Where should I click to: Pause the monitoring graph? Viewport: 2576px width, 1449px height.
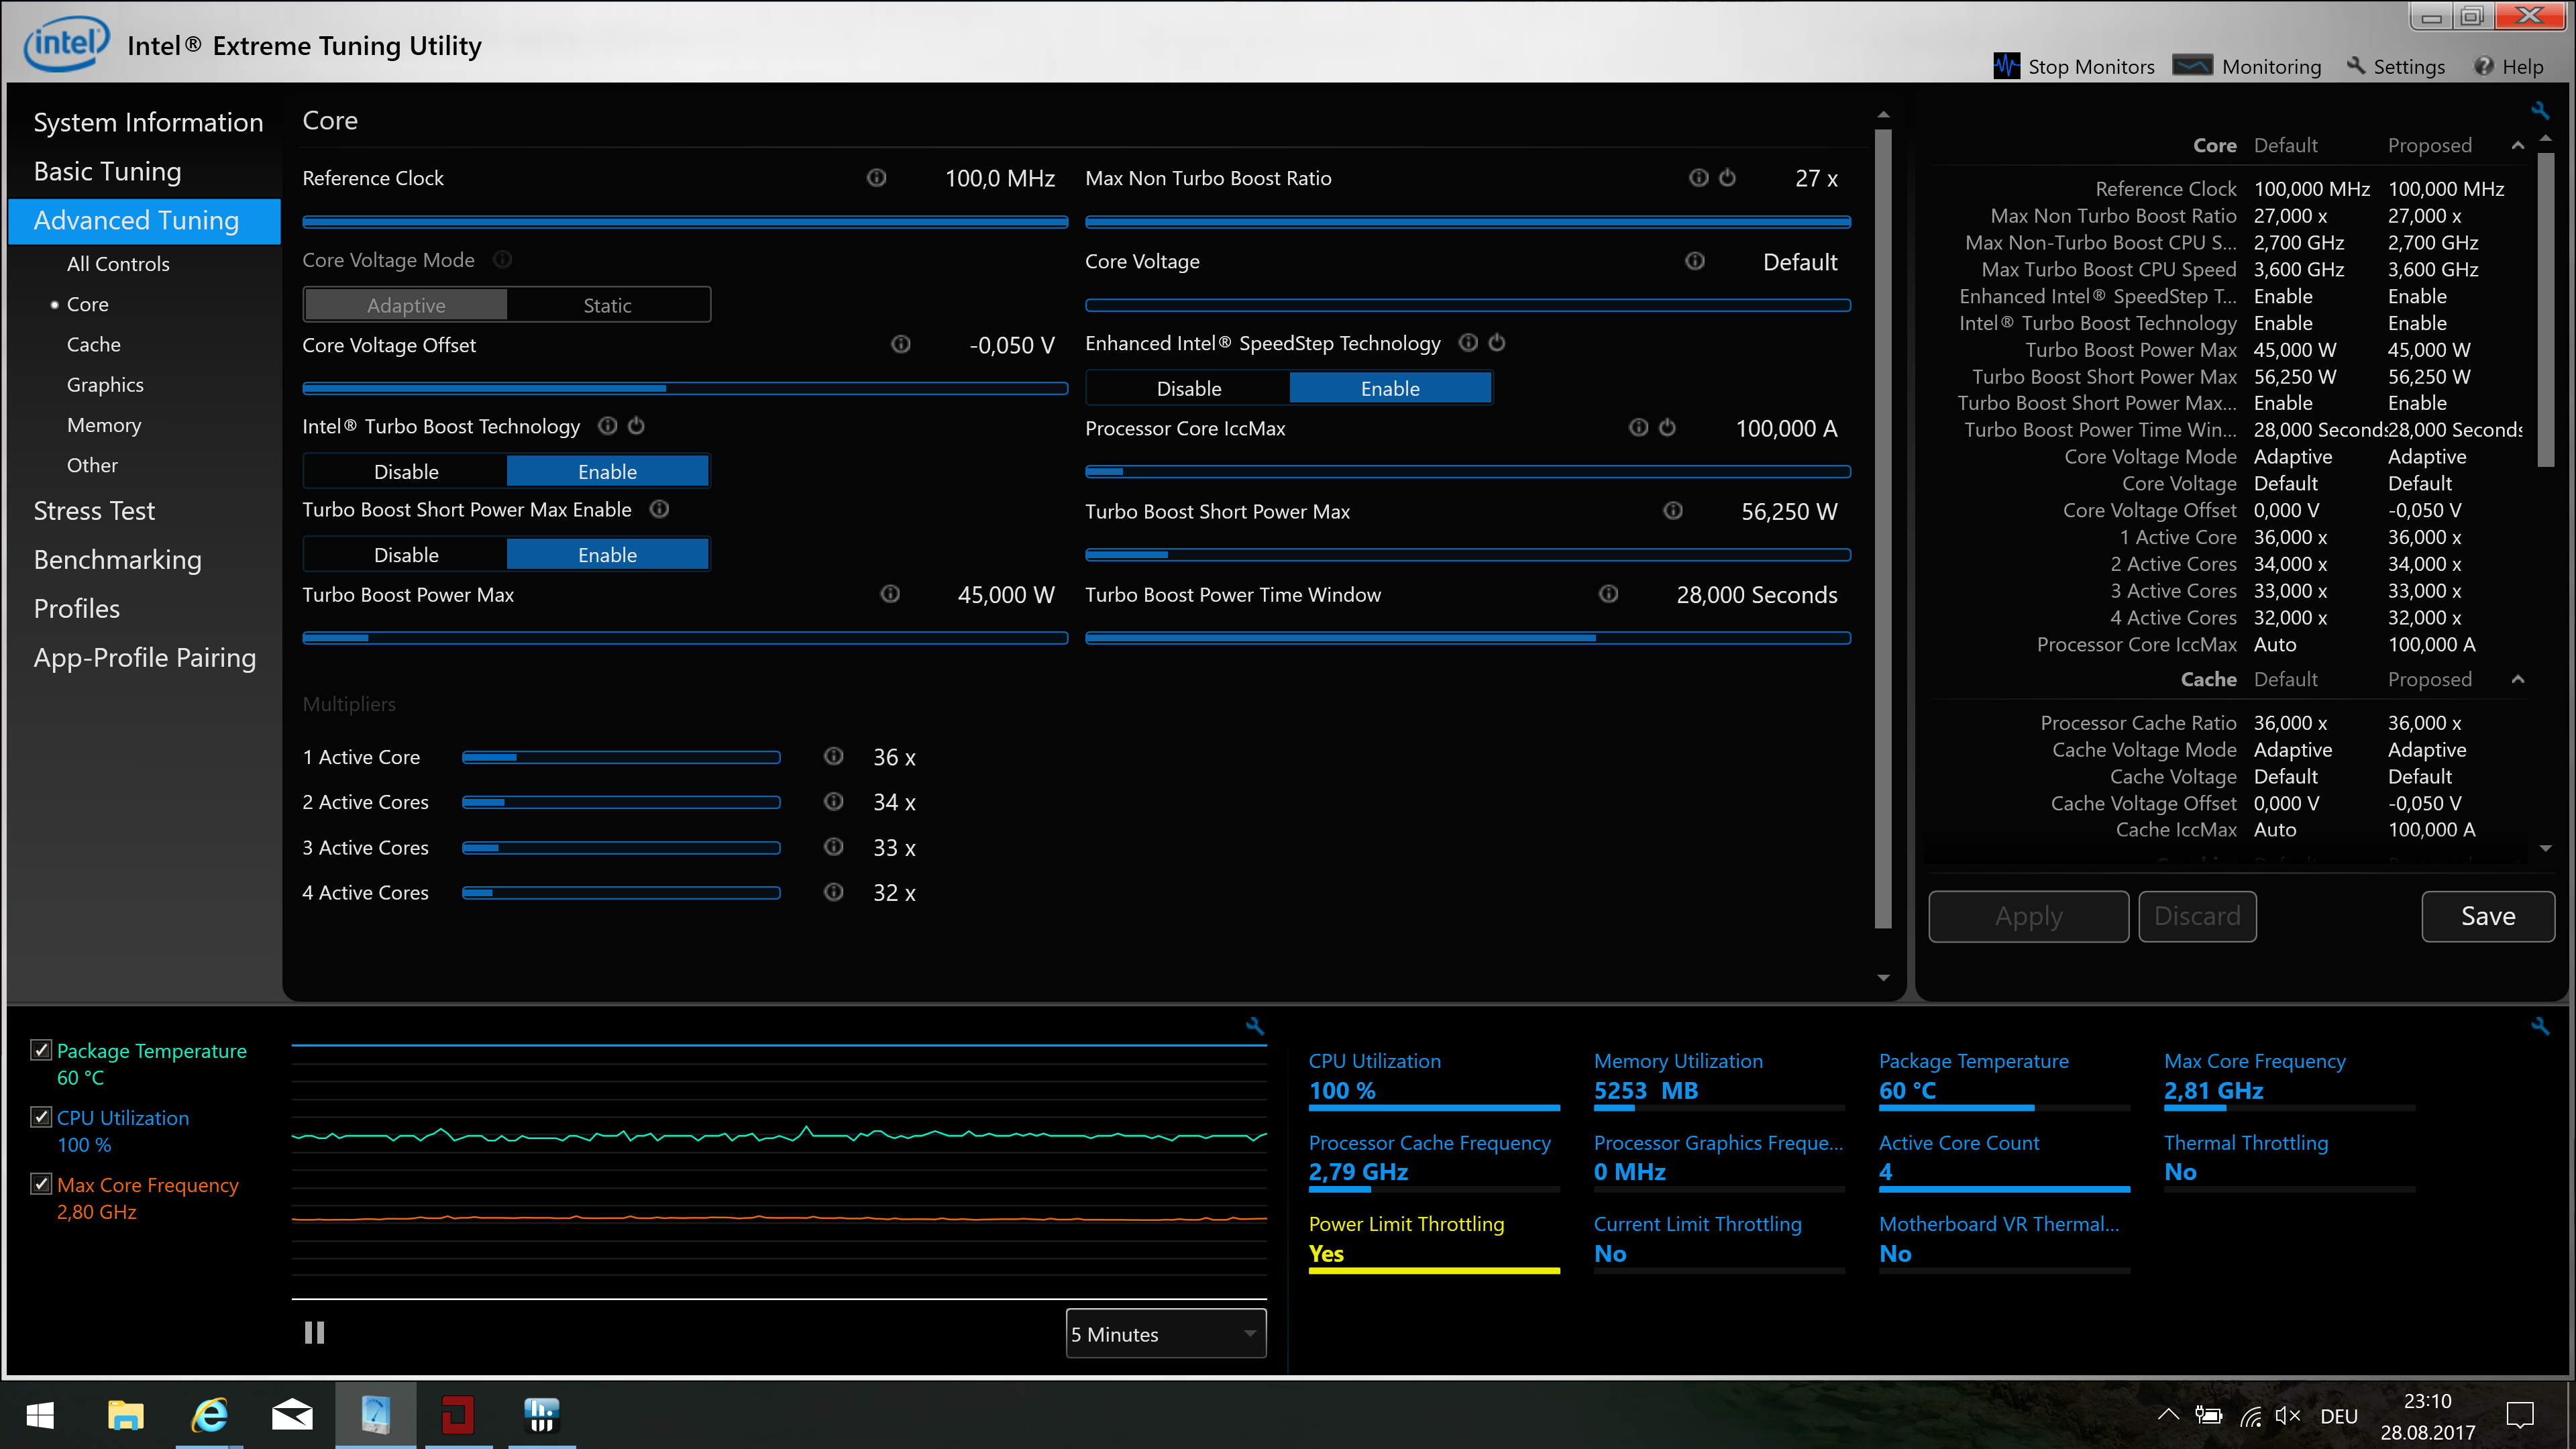tap(314, 1333)
